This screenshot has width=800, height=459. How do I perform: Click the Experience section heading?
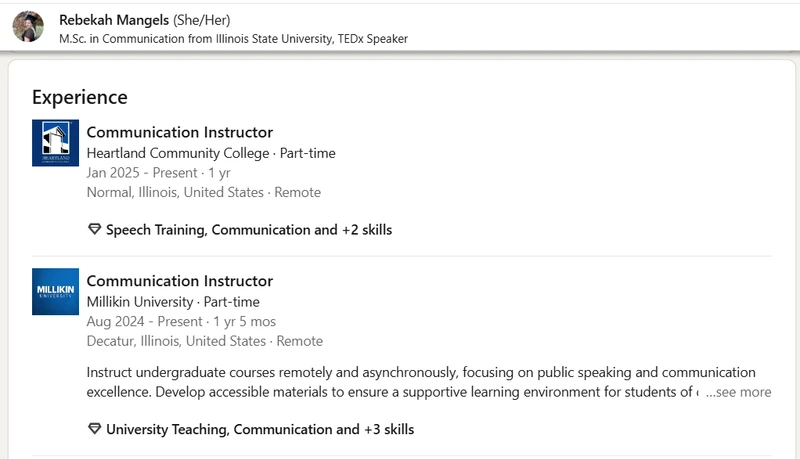tap(80, 97)
